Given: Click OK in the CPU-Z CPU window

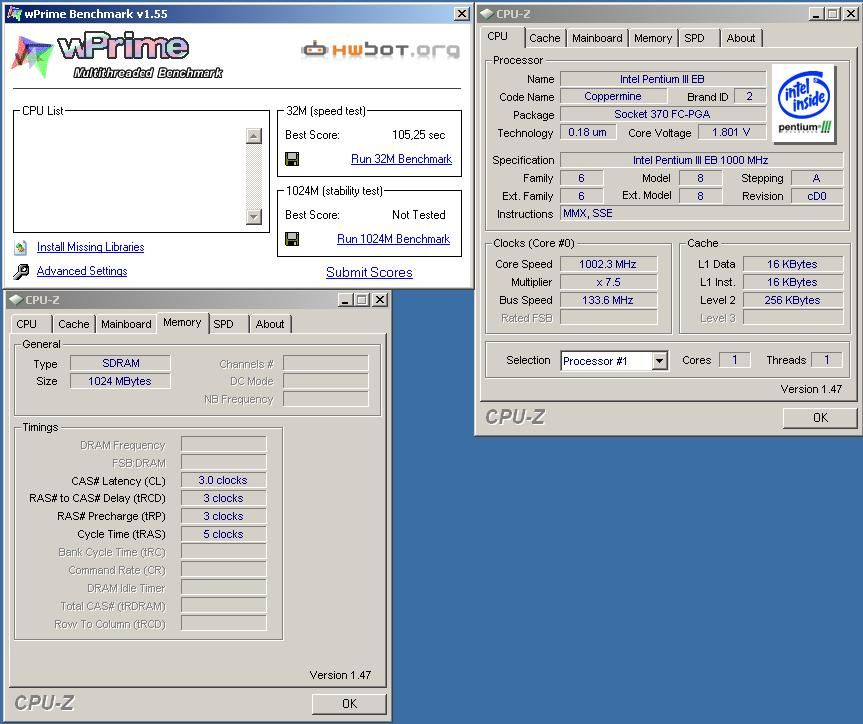Looking at the screenshot, I should pos(820,418).
